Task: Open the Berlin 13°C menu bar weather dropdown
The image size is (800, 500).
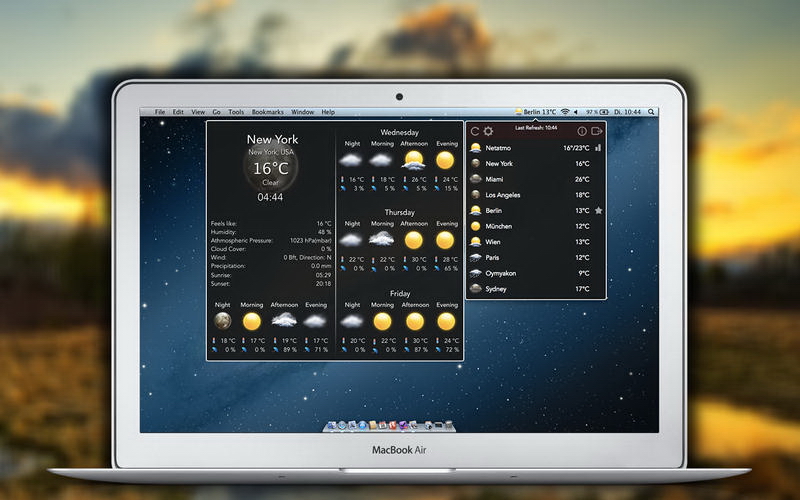Action: click(x=536, y=112)
